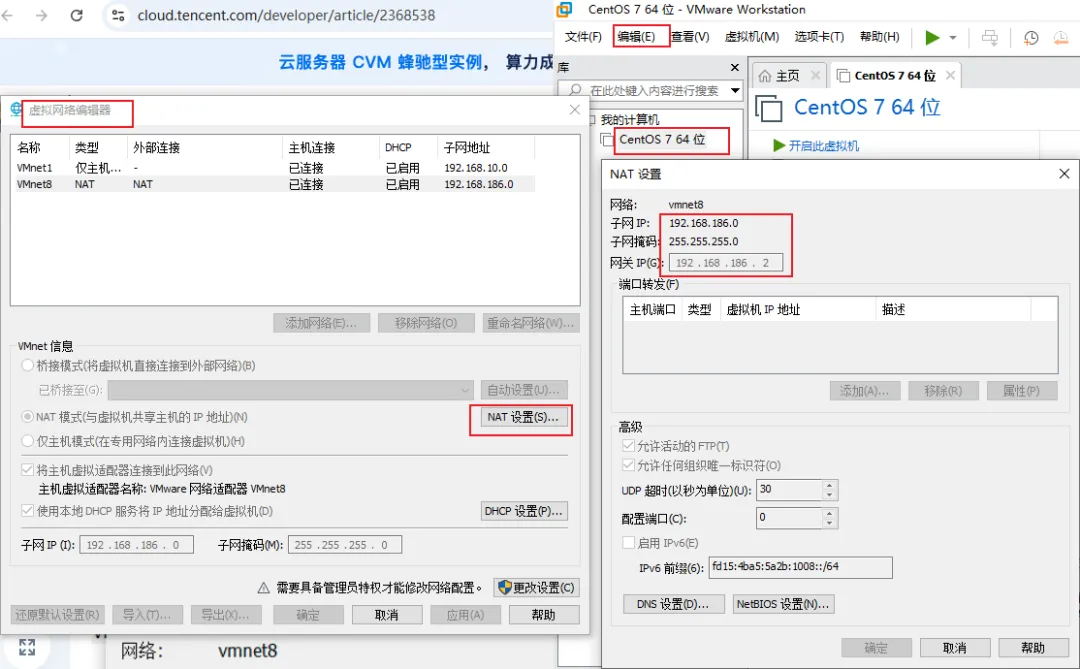This screenshot has height=669, width=1080.
Task: Click the green arrow beside 开启此虚拟机
Action: click(x=779, y=145)
